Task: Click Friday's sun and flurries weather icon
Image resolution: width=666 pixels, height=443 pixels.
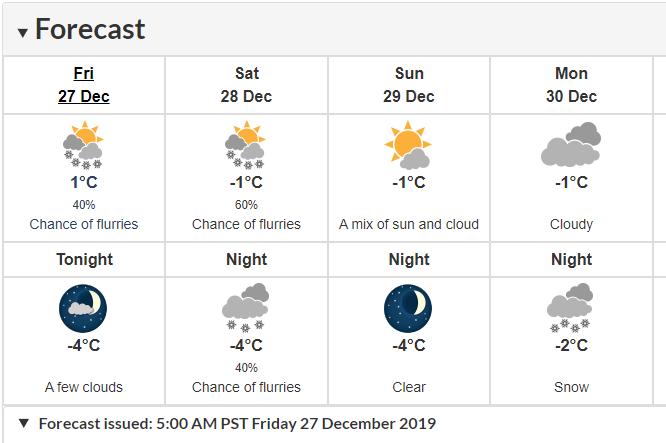Action: (84, 146)
